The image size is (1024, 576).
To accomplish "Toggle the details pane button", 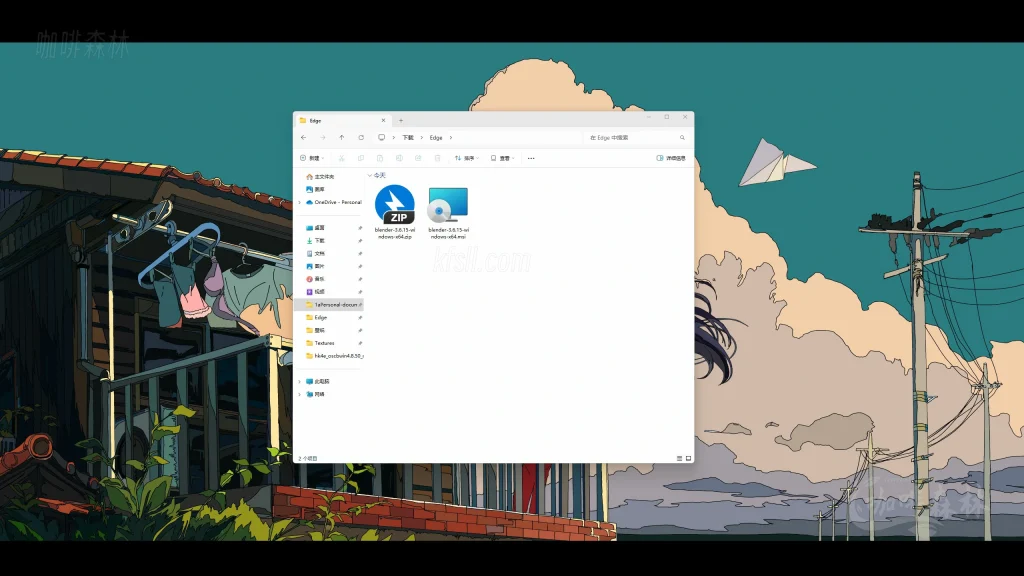I will click(671, 158).
